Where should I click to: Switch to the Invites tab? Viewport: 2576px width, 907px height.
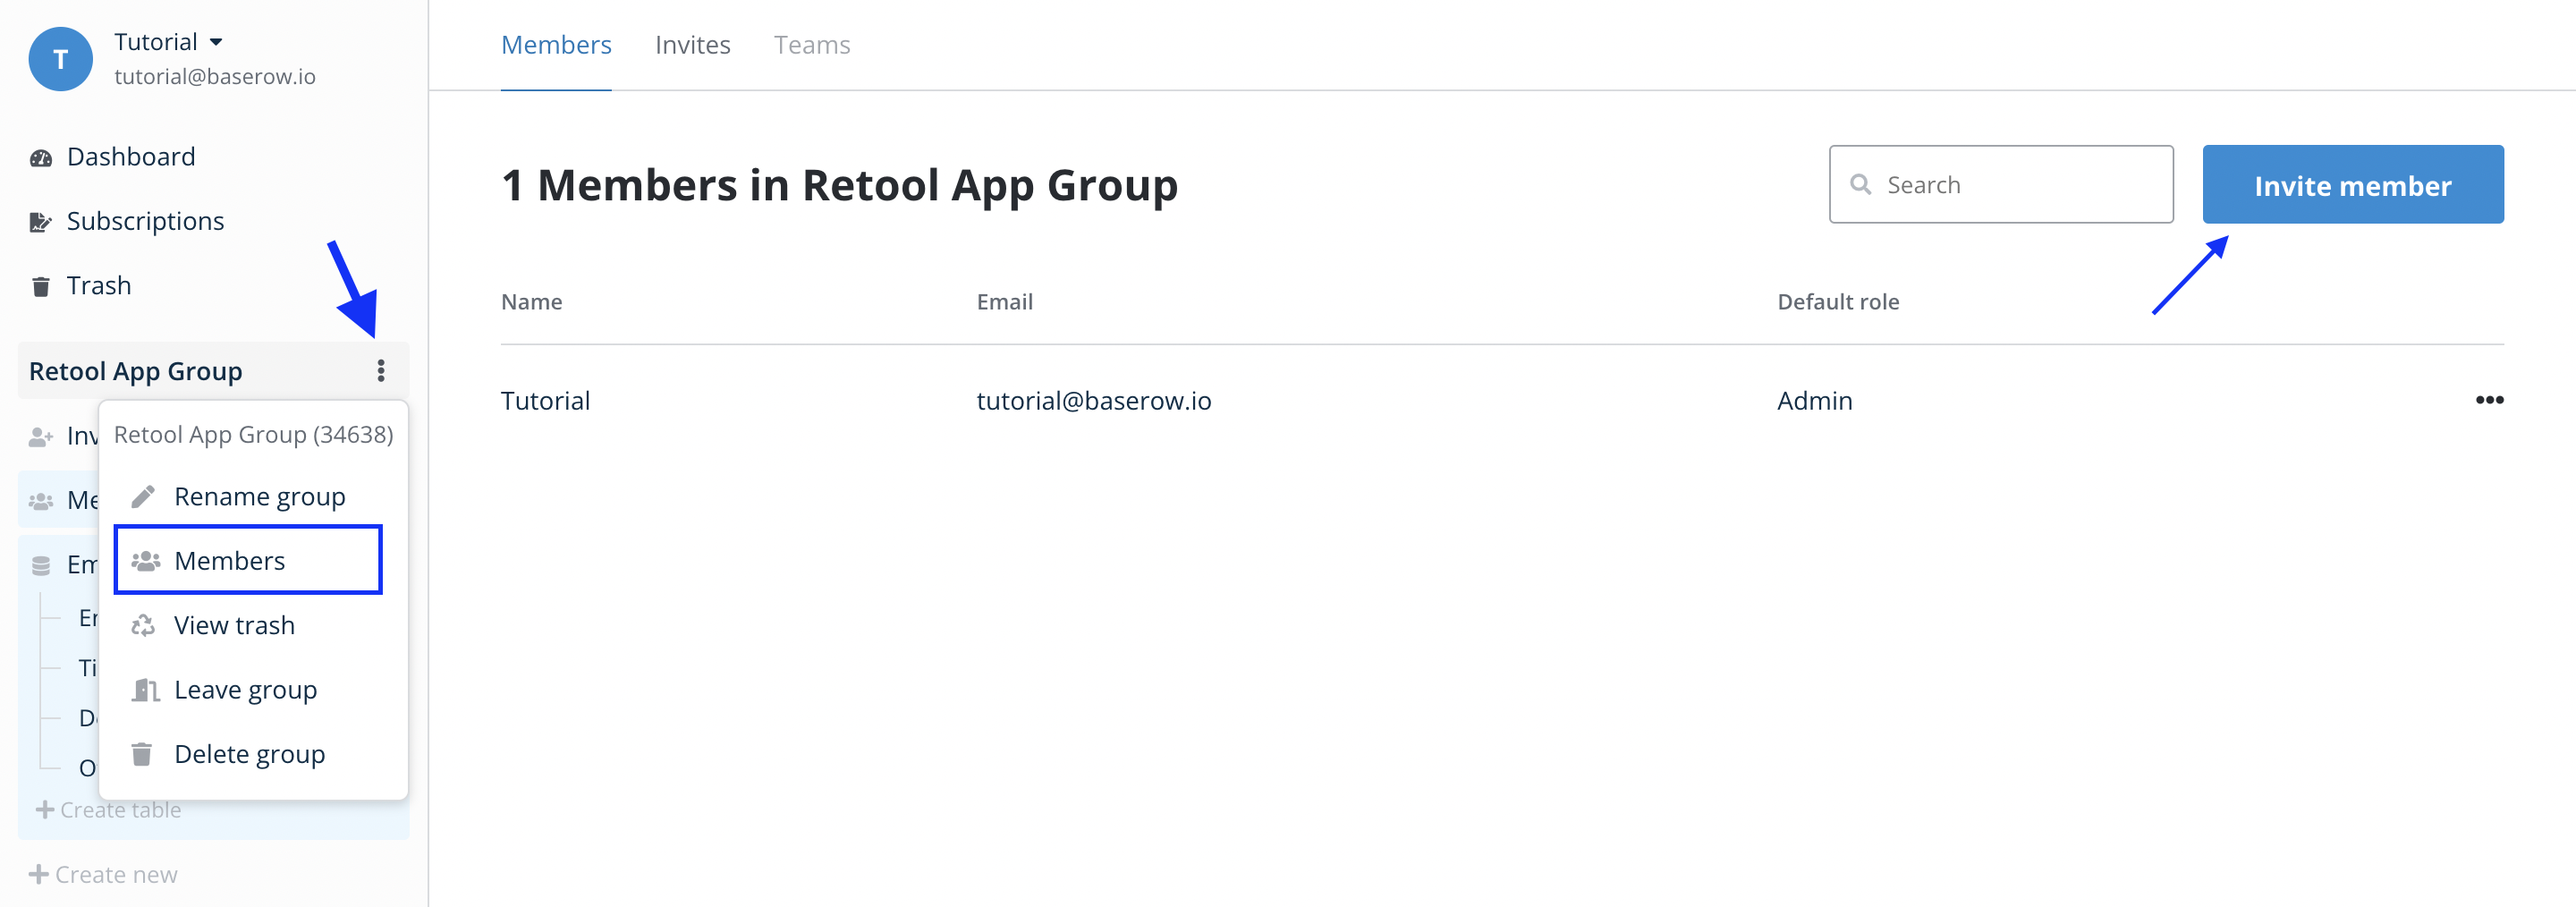click(x=692, y=45)
